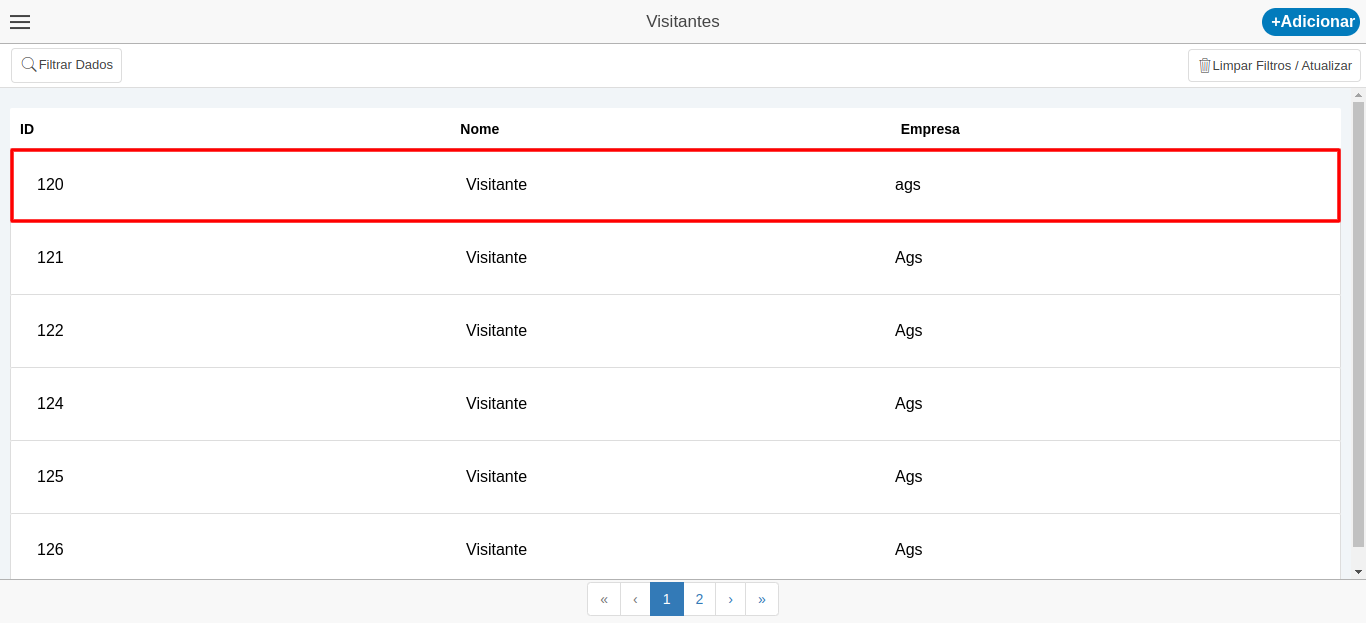Image resolution: width=1366 pixels, height=623 pixels.
Task: Open the Filtrar Dados filter
Action: point(66,65)
